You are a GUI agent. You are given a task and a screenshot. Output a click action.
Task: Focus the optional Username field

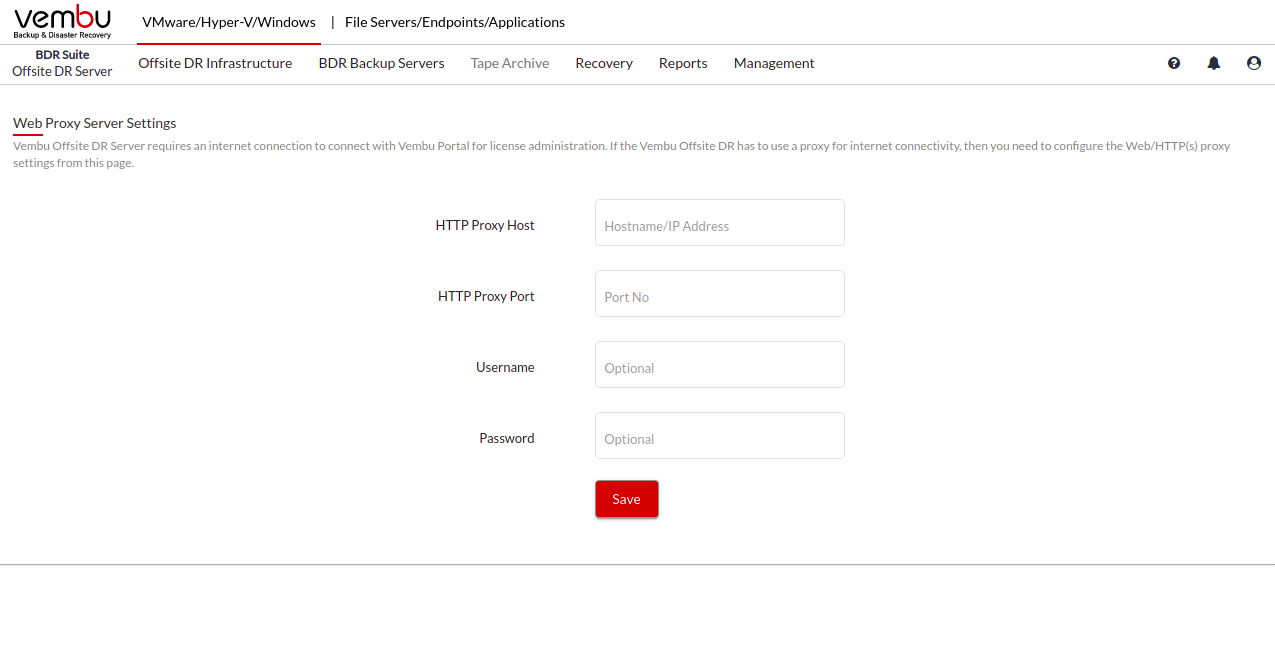coord(720,364)
